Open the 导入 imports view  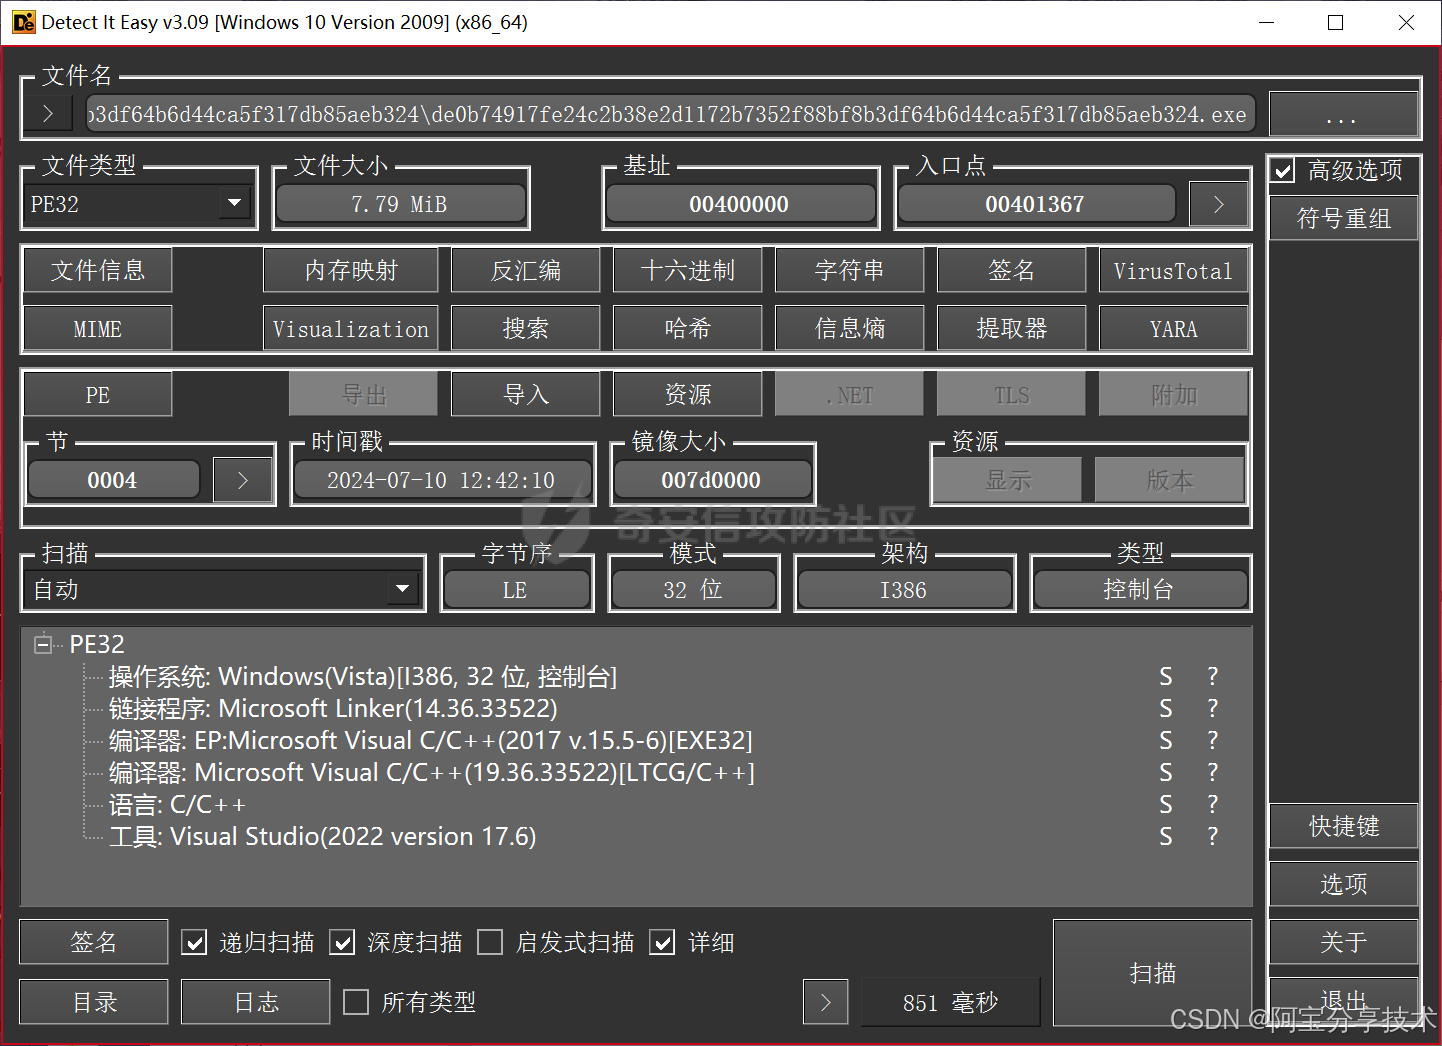(526, 394)
